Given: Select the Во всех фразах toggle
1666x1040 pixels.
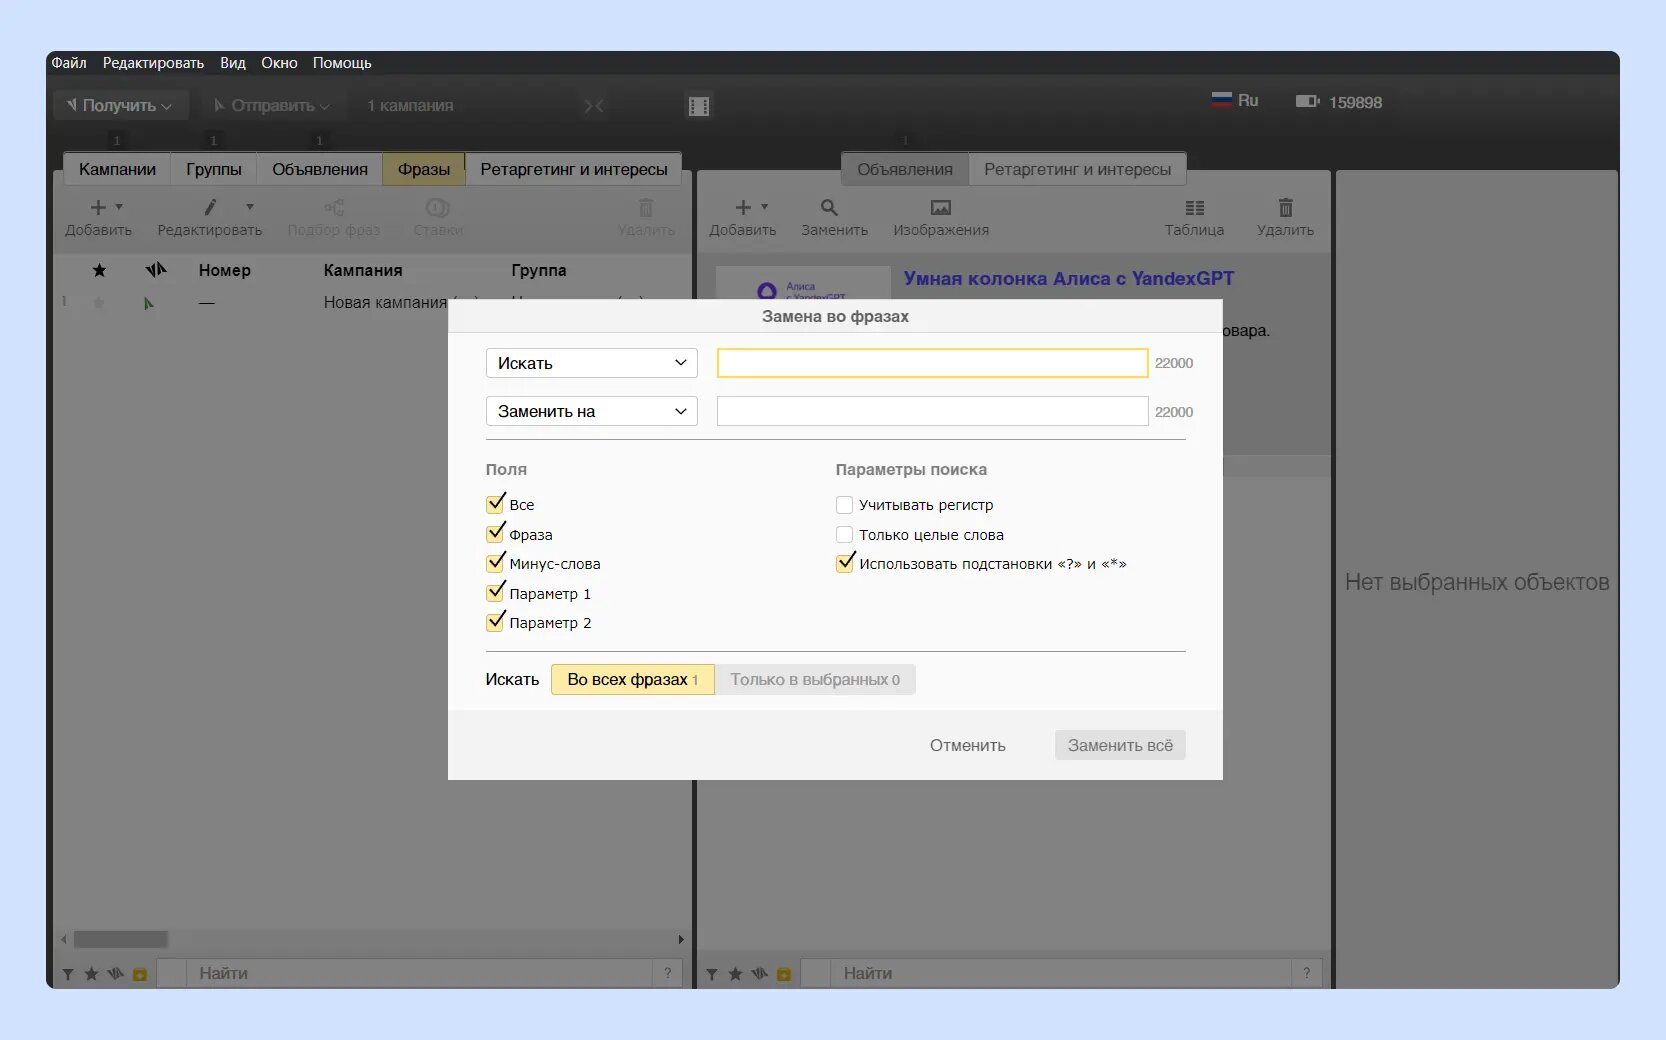Looking at the screenshot, I should (x=633, y=680).
